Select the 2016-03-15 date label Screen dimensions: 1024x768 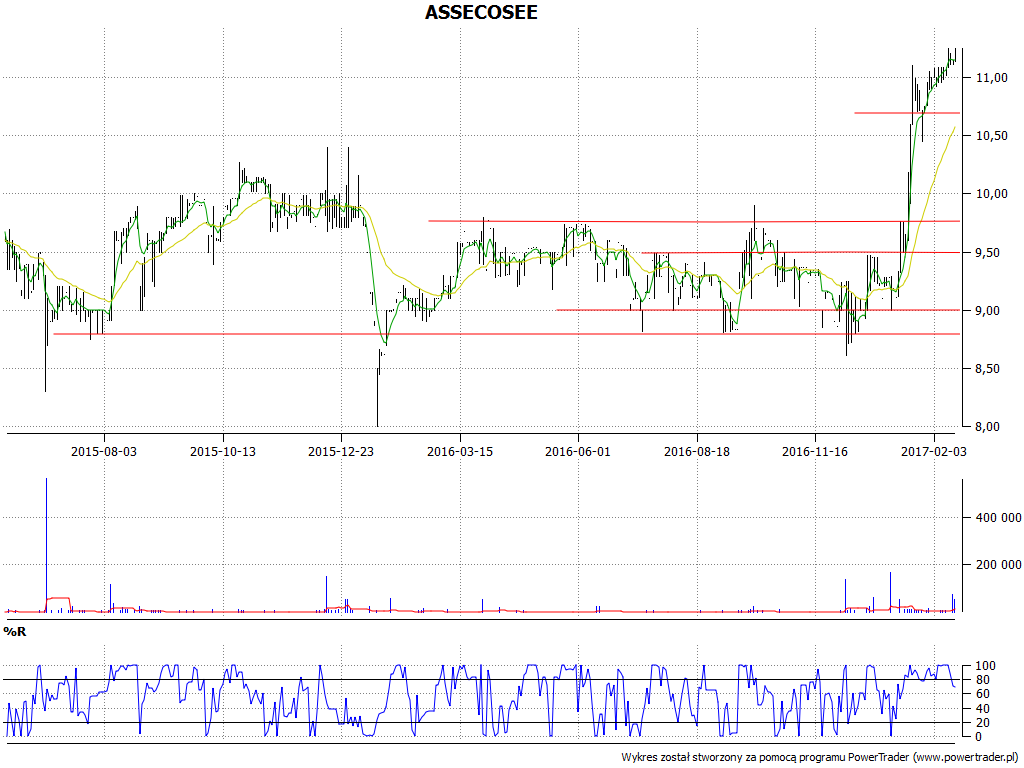[460, 451]
